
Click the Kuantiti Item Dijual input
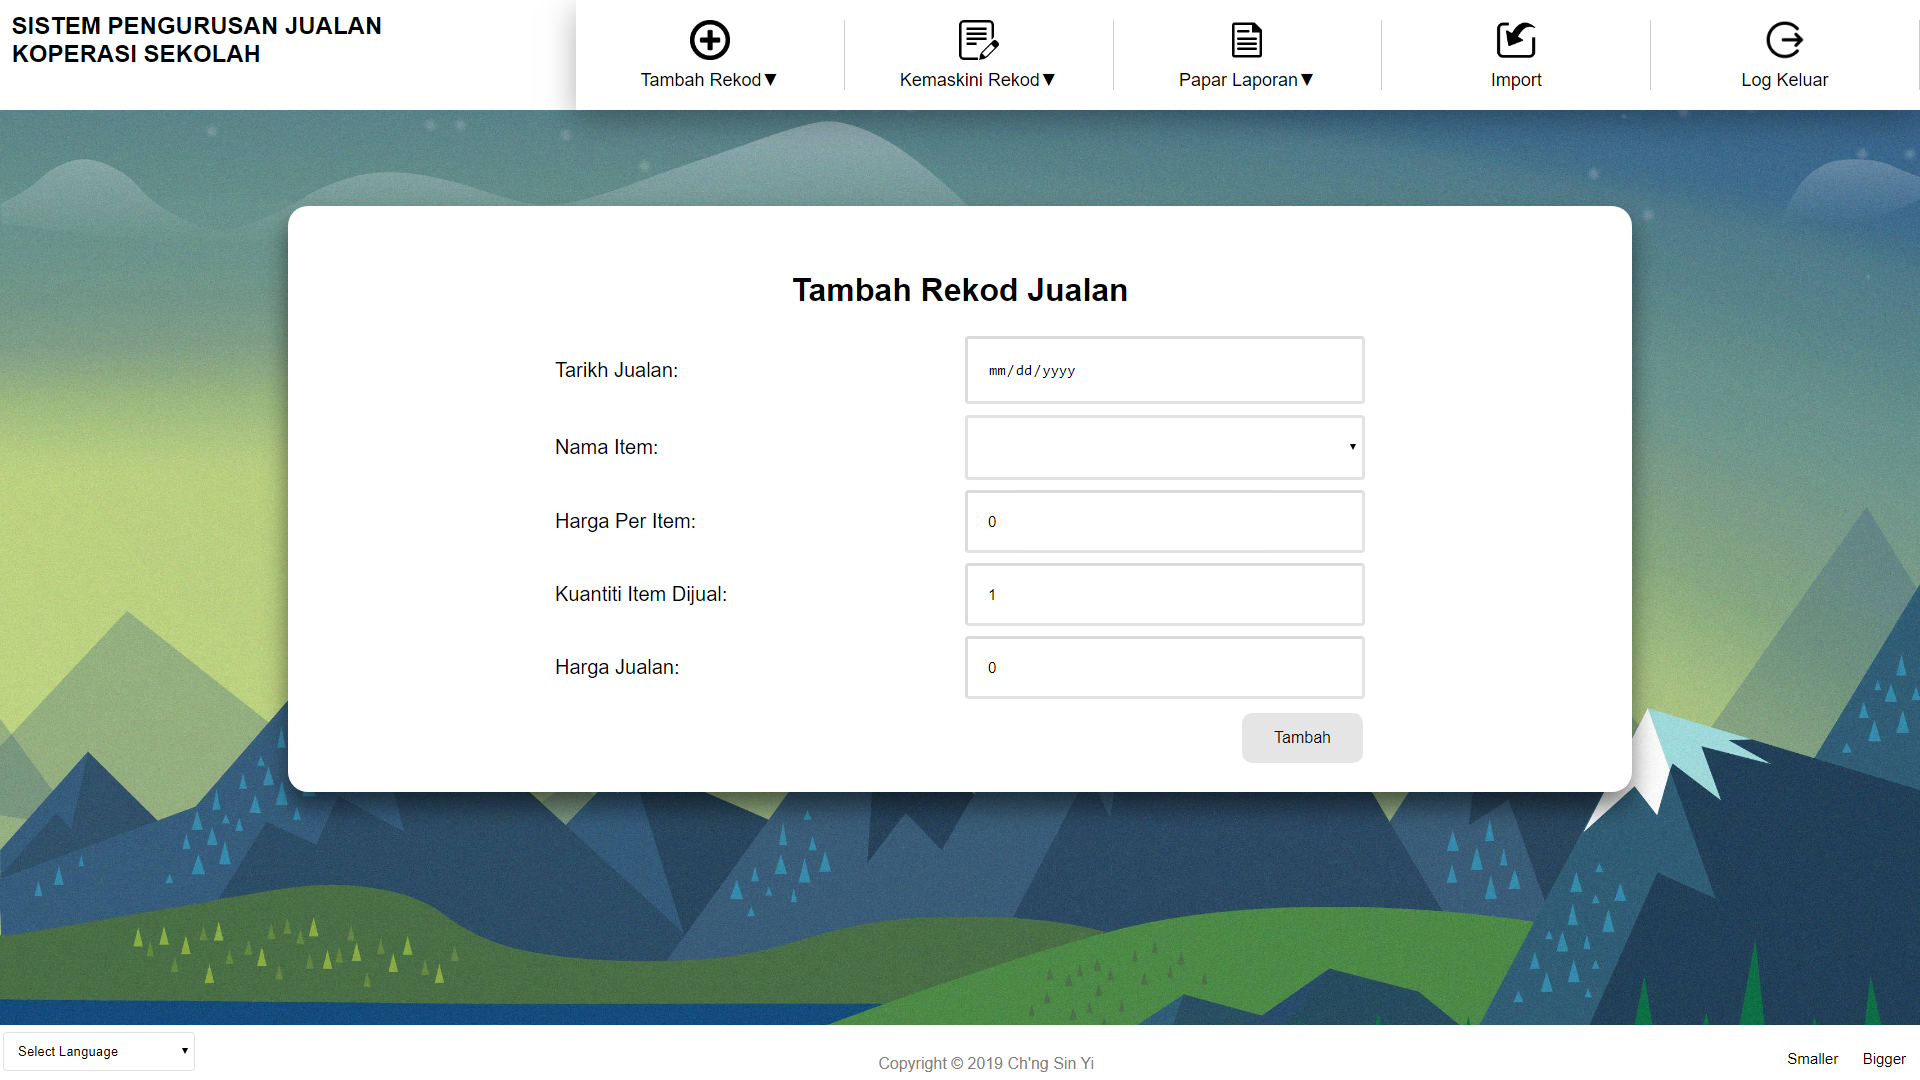[1164, 594]
